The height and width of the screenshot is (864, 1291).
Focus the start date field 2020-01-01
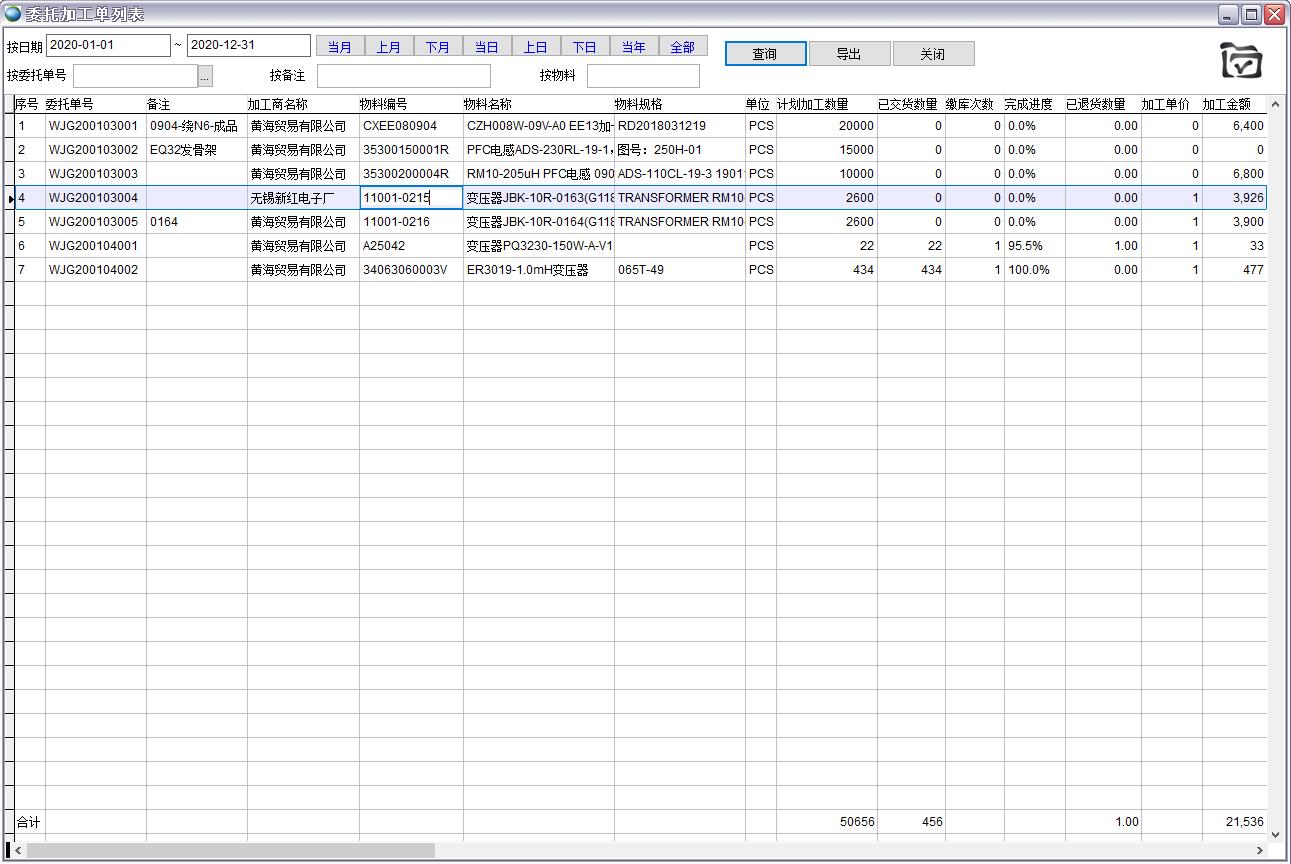click(x=108, y=46)
